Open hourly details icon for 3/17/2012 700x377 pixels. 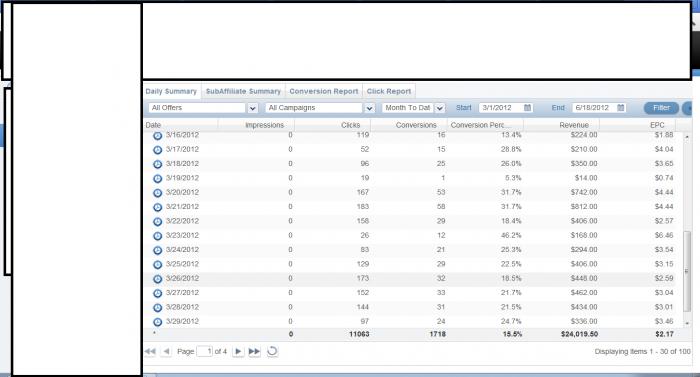(x=158, y=150)
